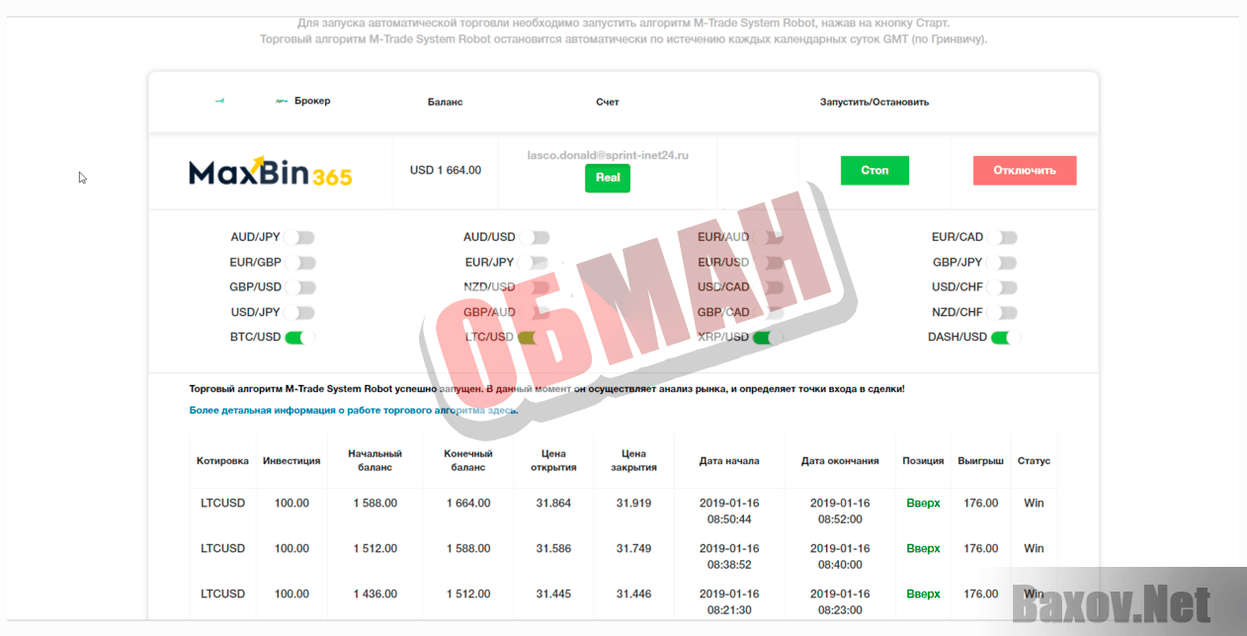Viewport: 1247px width, 636px height.
Task: Click the Котировка column header
Action: tap(222, 461)
